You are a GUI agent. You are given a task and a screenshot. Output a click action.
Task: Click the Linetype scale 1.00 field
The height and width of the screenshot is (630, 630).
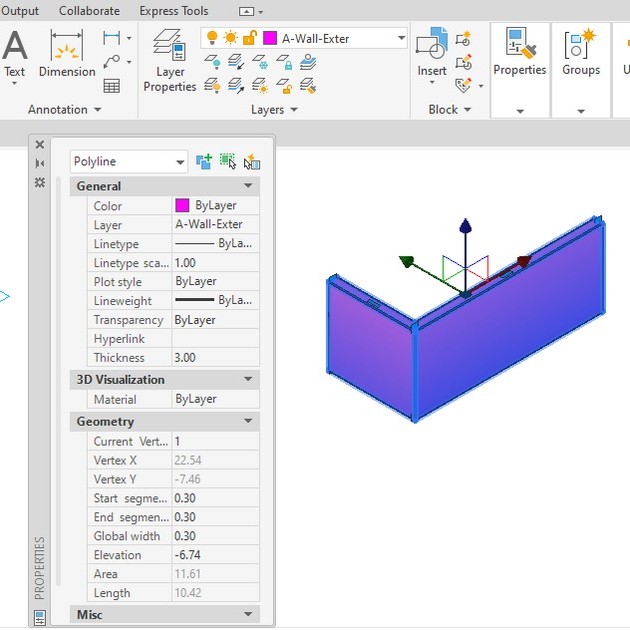click(x=215, y=263)
